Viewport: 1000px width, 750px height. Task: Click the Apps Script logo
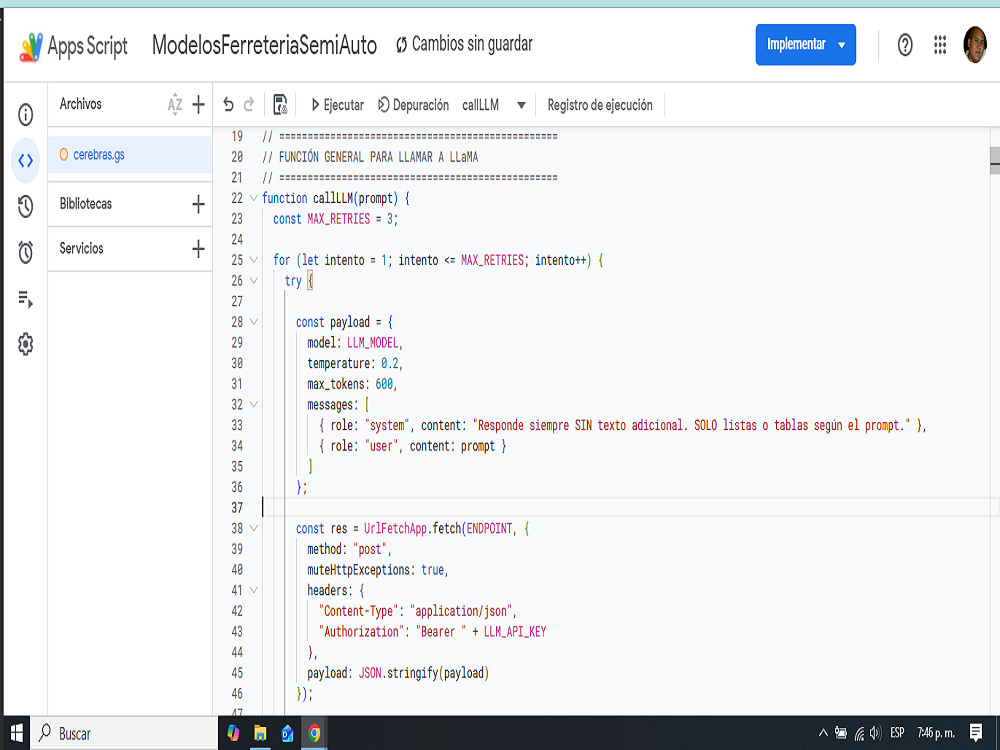point(31,47)
